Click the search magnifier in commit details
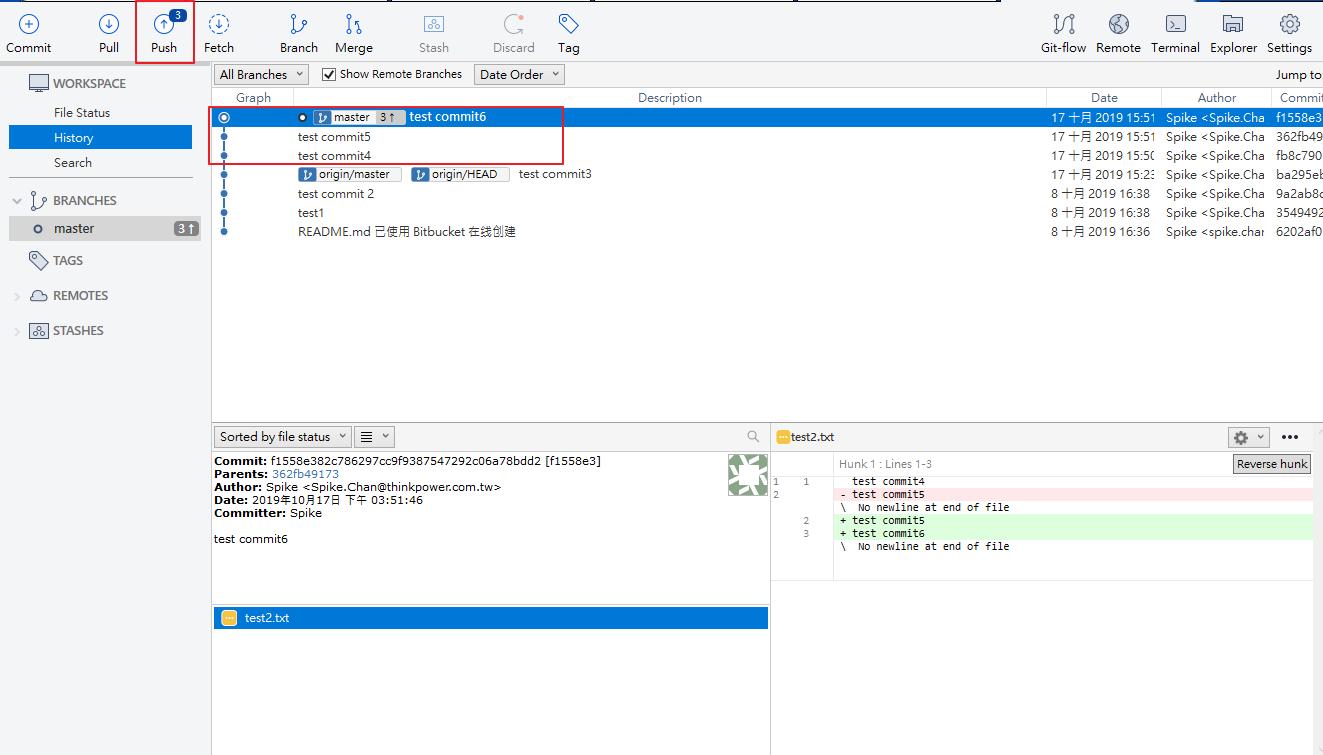 (753, 437)
